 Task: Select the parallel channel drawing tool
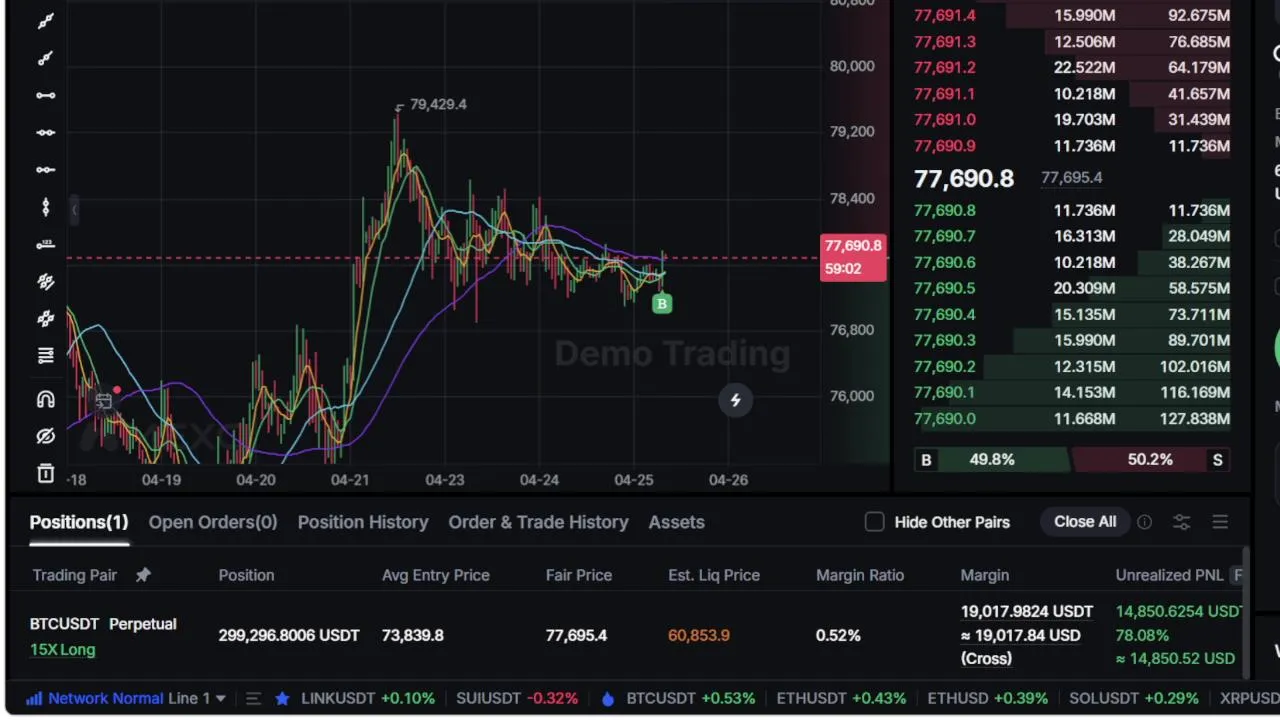point(45,282)
